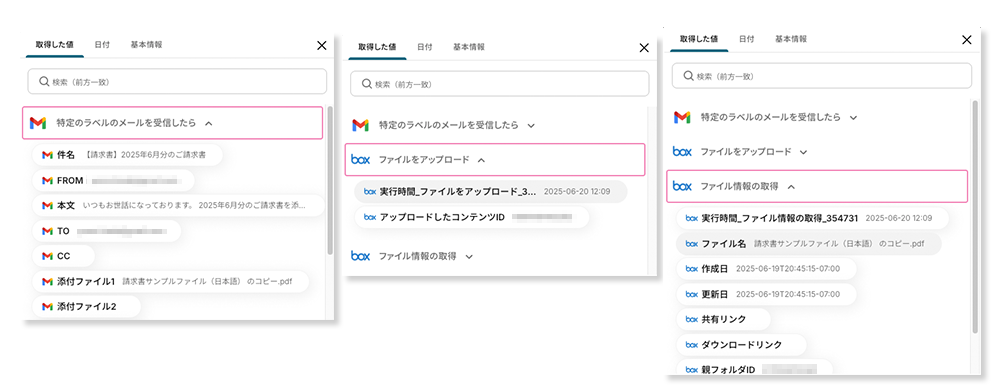1000x390 pixels.
Task: Click the left panel vertical scrollbar
Action: (330, 180)
